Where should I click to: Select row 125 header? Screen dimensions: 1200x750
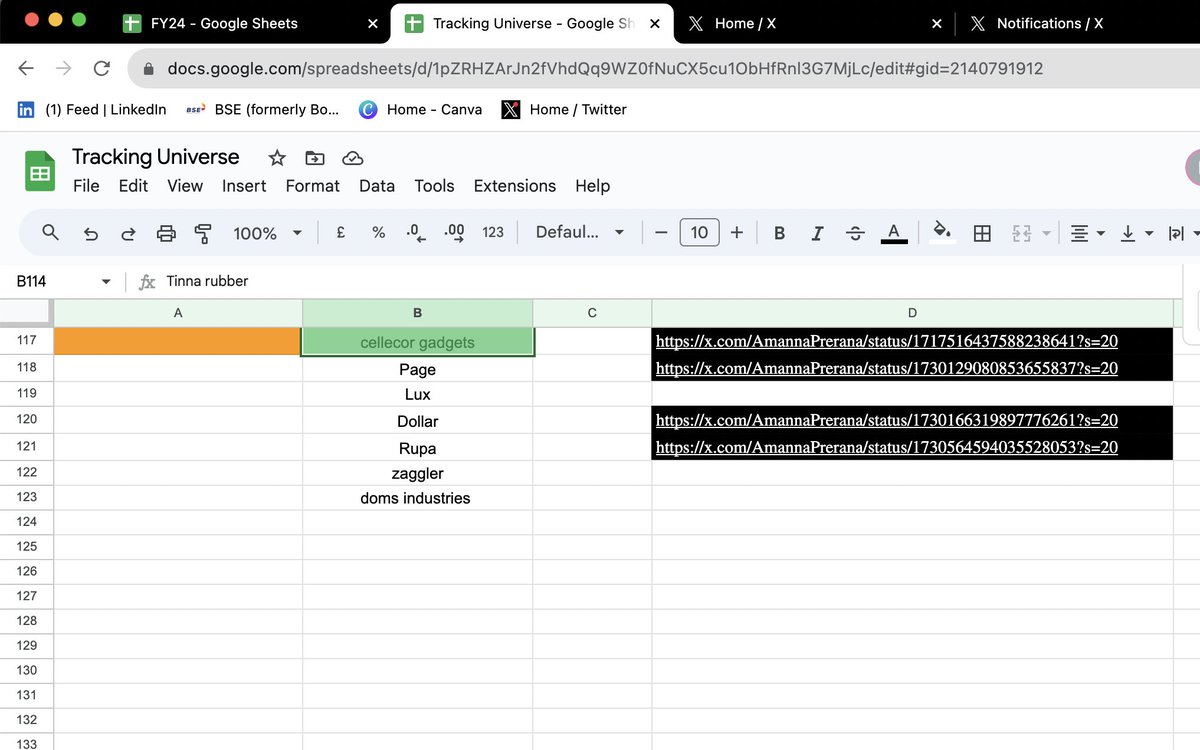[x=26, y=546]
